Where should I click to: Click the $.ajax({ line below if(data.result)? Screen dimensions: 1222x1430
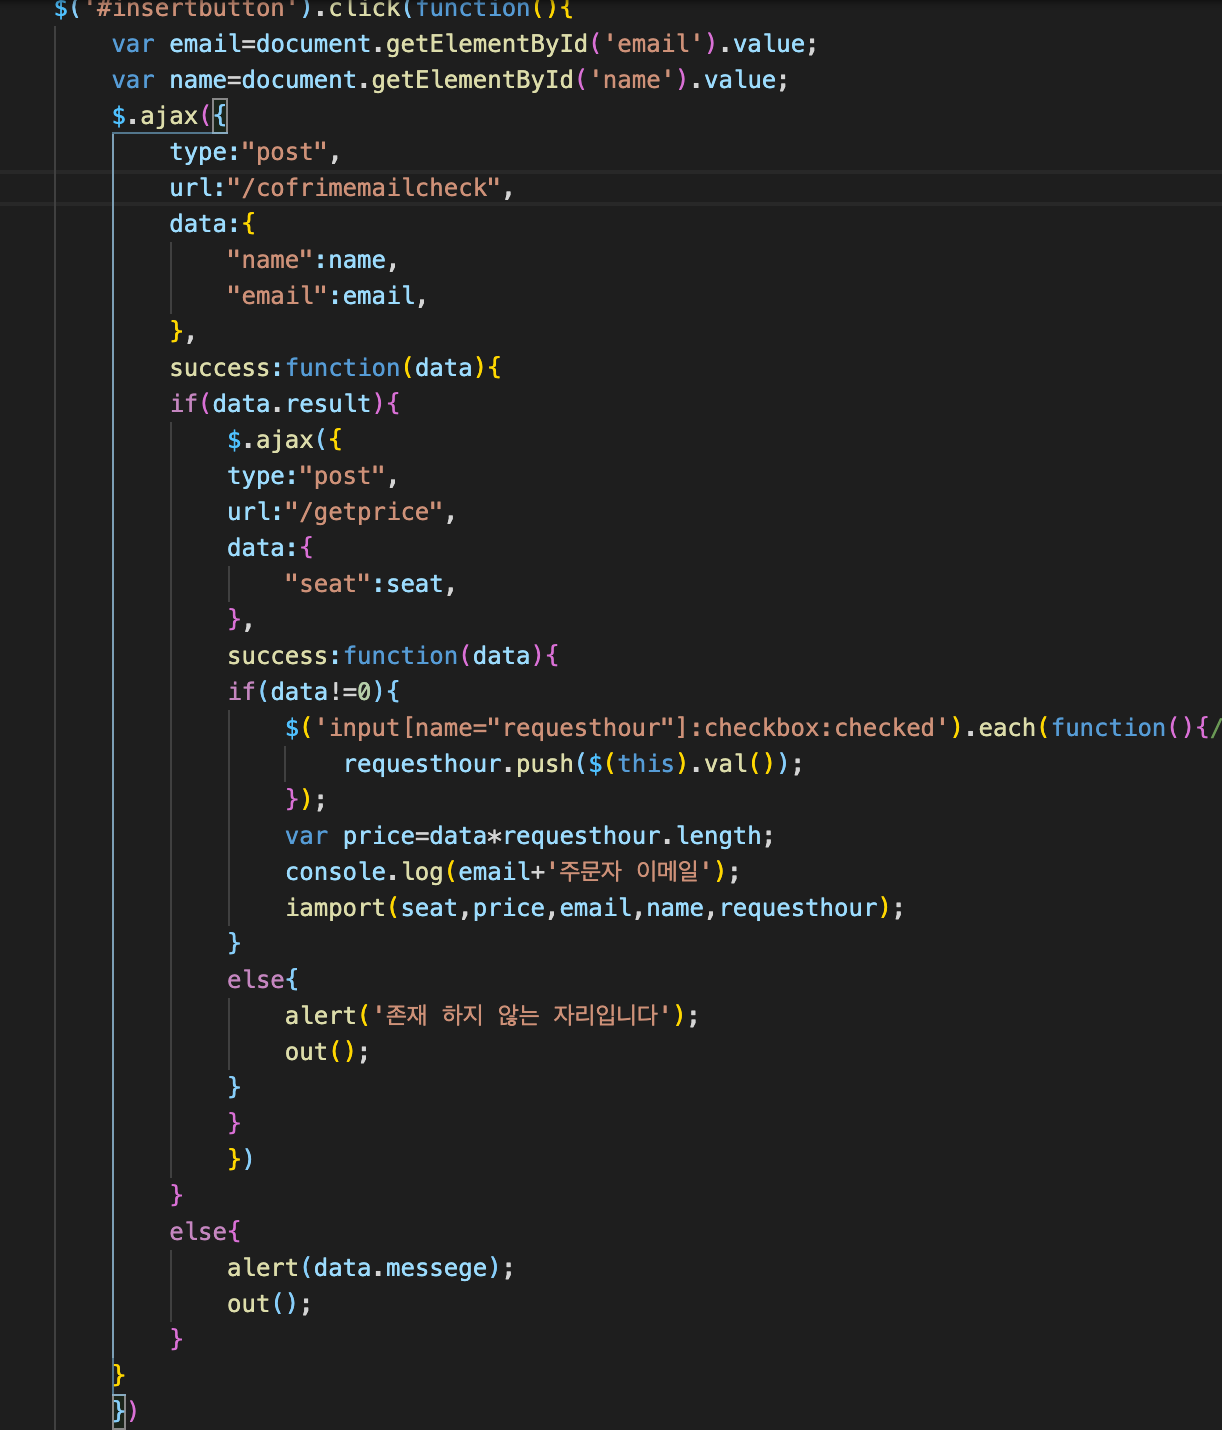pyautogui.click(x=285, y=440)
